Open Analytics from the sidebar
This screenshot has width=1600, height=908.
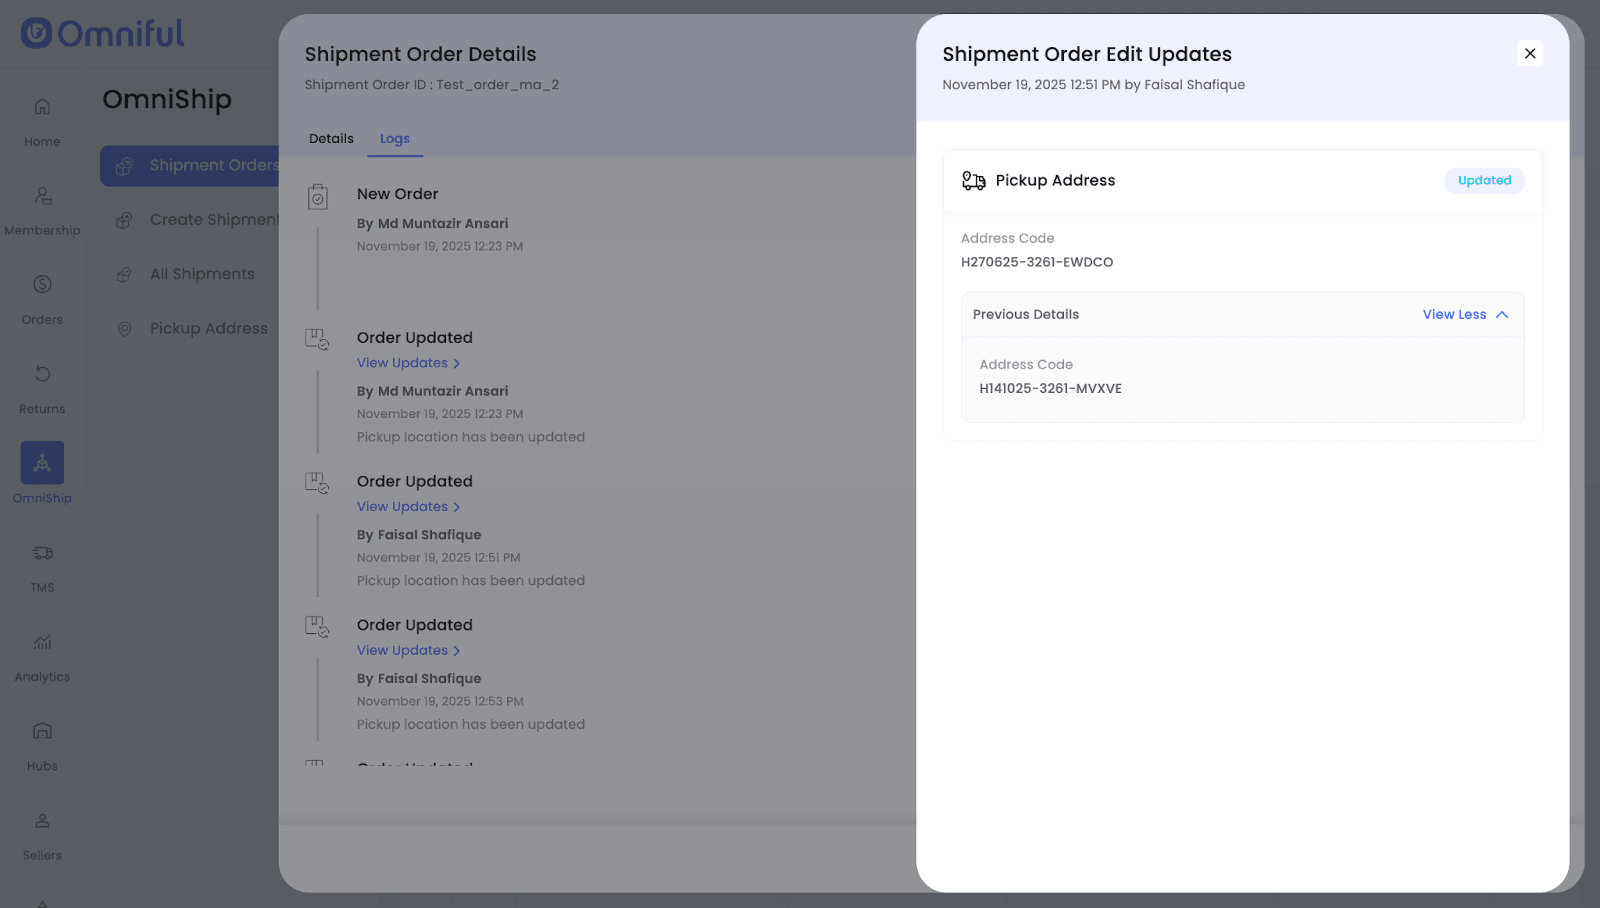[42, 642]
